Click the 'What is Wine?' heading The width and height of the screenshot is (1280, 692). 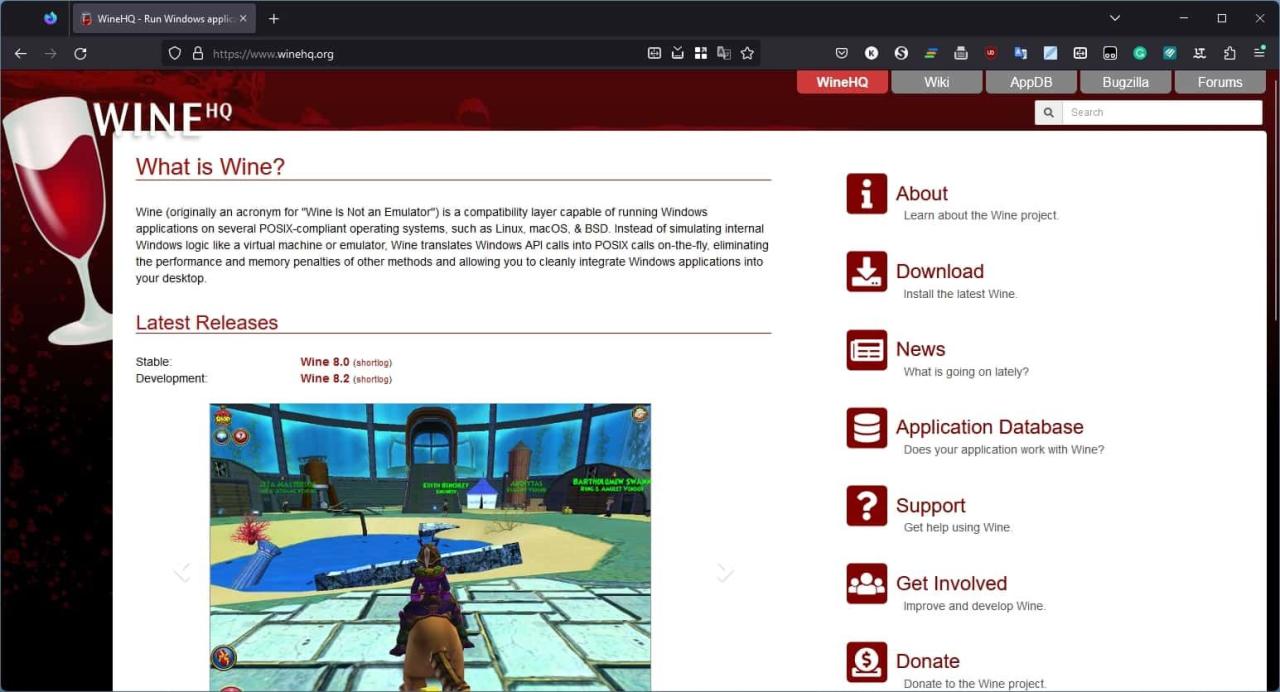tap(210, 167)
